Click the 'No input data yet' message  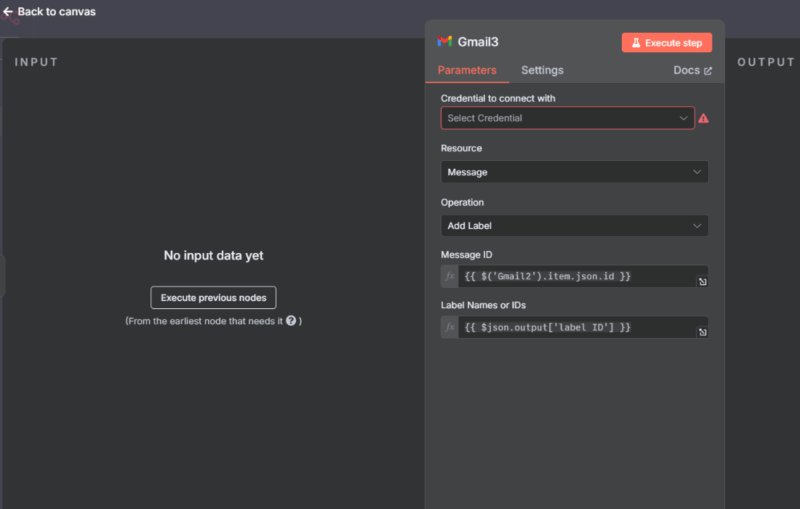pos(213,256)
